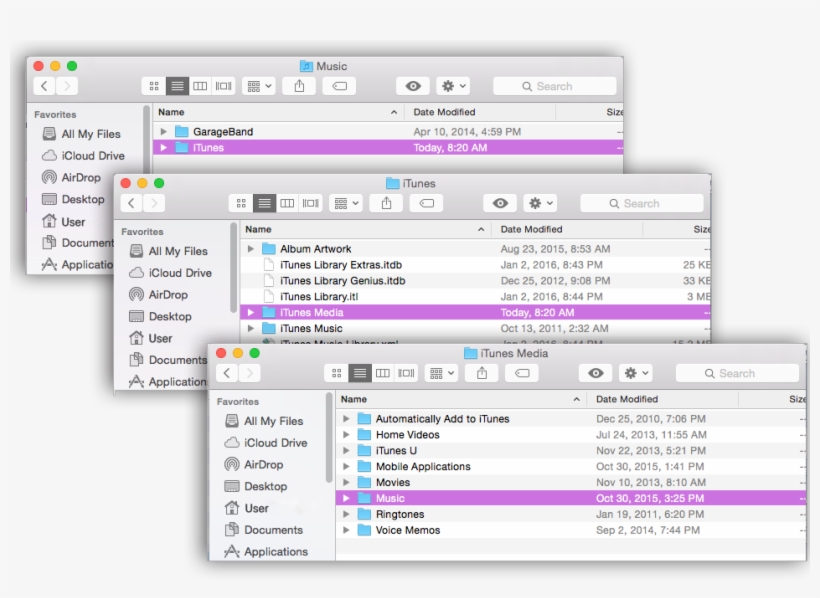
Task: Navigate back using the back arrow
Action: 227,372
